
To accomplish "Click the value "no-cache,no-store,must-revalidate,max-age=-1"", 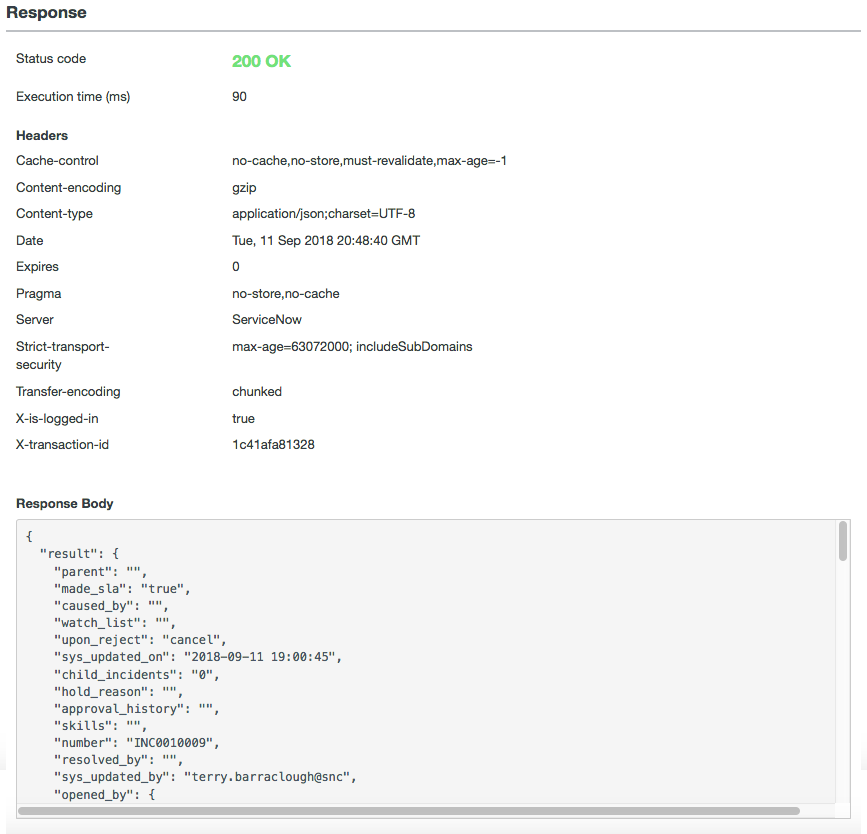I will [x=369, y=160].
